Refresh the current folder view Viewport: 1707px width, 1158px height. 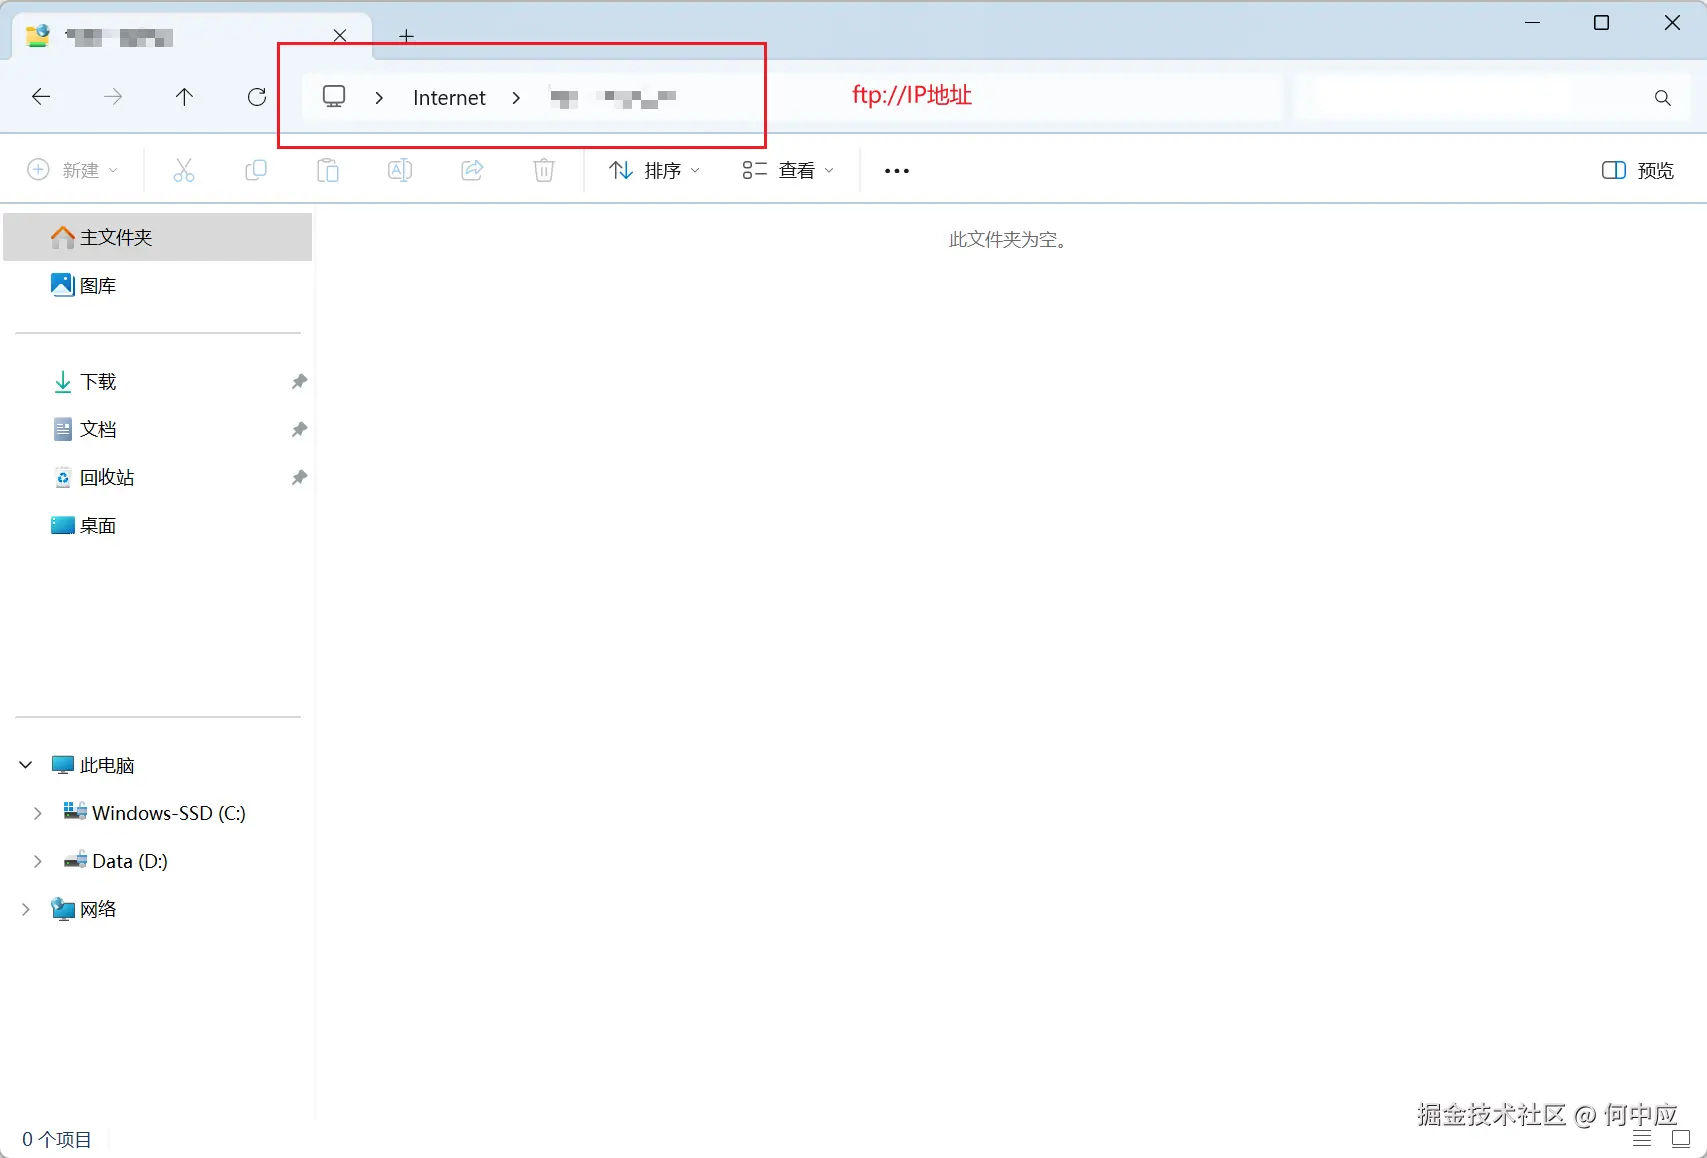257,97
